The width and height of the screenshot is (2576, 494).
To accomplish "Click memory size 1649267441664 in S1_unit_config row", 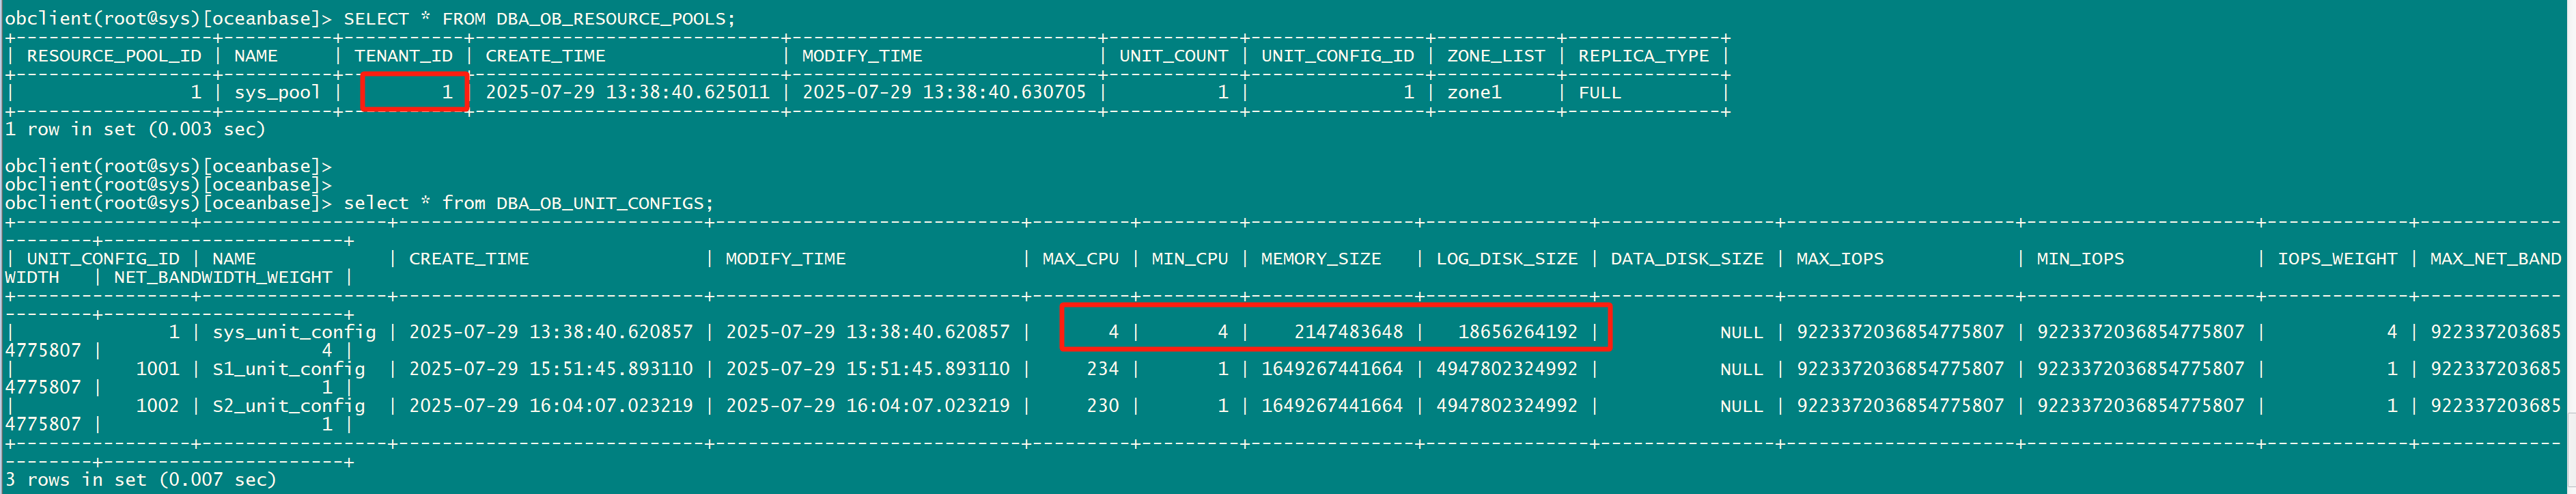I will coord(1332,369).
